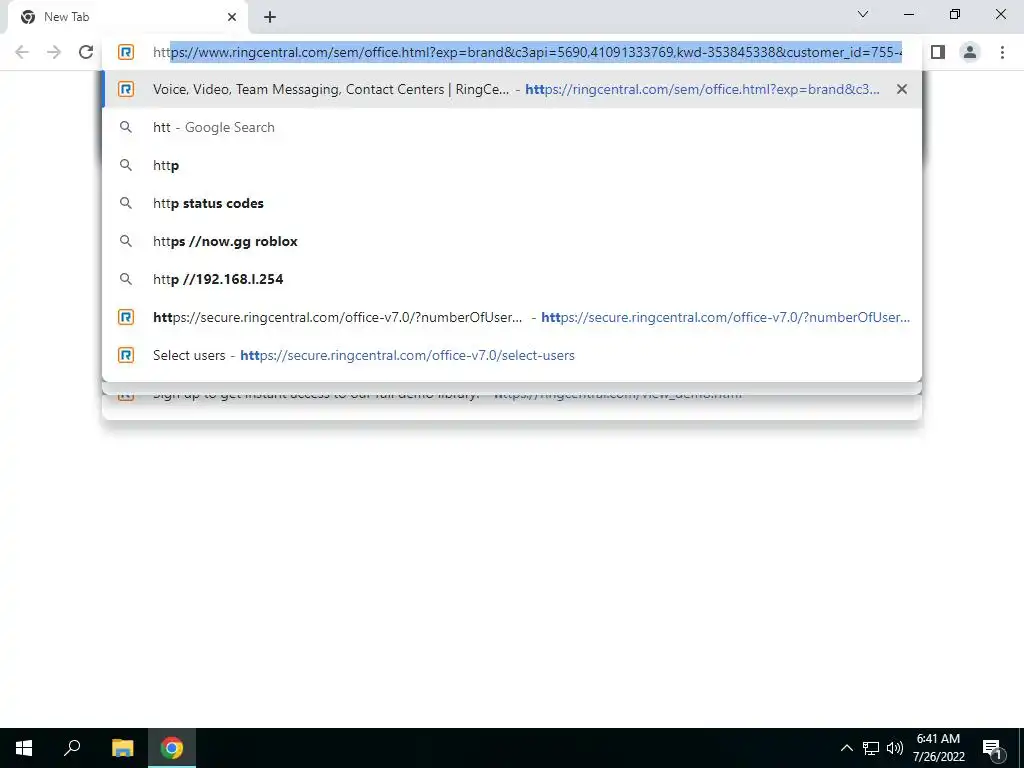Select 'http //192.168.l.254' suggestion
Screen dimensions: 1024x768
(x=512, y=279)
